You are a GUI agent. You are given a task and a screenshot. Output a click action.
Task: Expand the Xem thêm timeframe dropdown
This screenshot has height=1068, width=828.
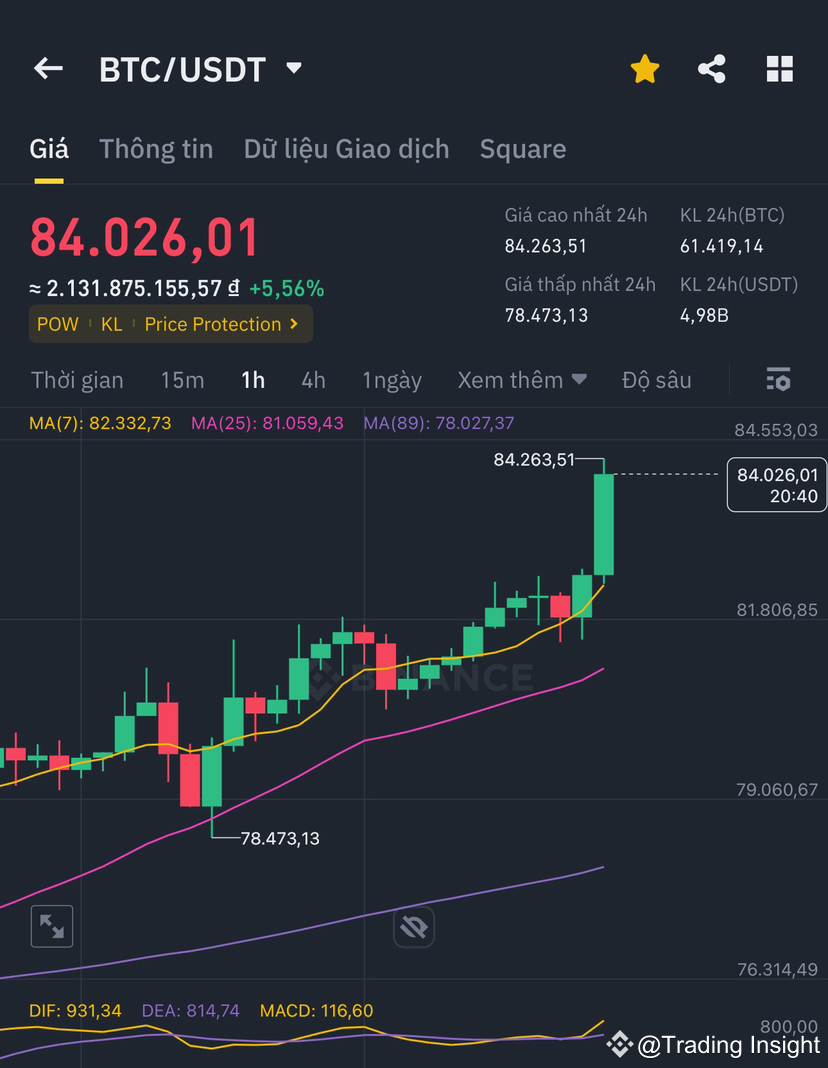point(522,379)
